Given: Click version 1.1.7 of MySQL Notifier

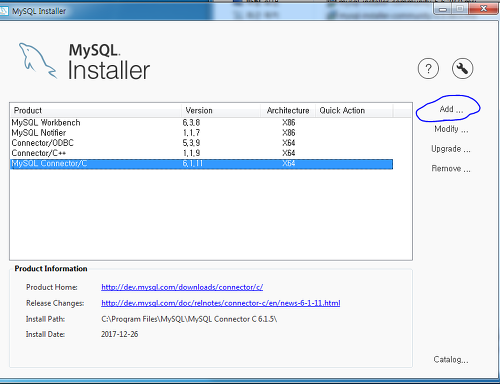Looking at the screenshot, I should click(191, 133).
